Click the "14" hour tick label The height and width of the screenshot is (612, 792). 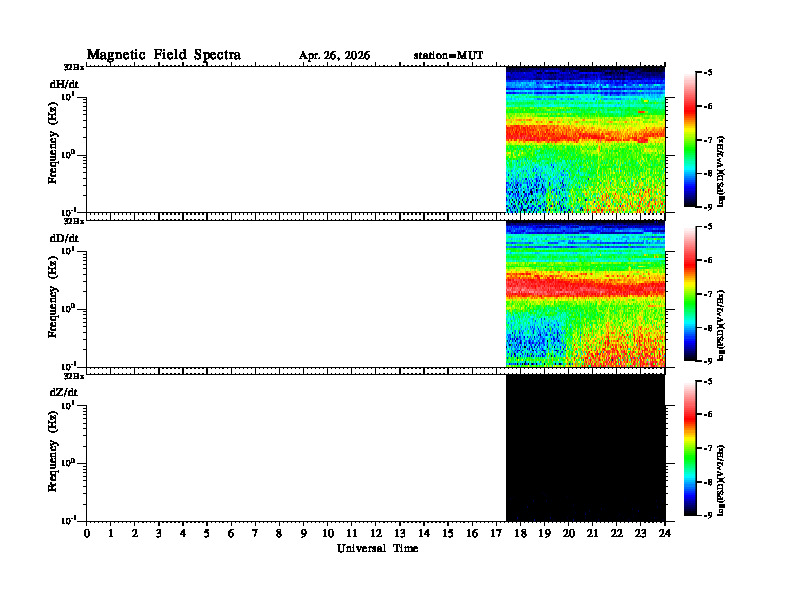point(424,533)
